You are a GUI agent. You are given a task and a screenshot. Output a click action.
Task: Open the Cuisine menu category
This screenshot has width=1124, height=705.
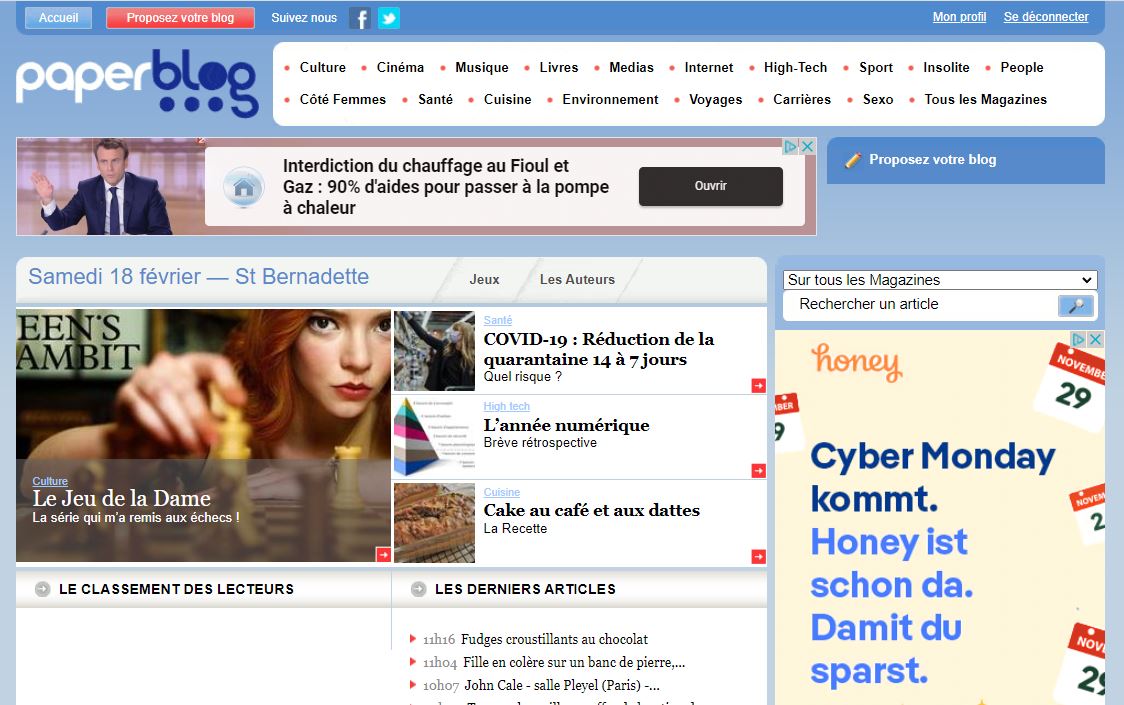click(507, 99)
